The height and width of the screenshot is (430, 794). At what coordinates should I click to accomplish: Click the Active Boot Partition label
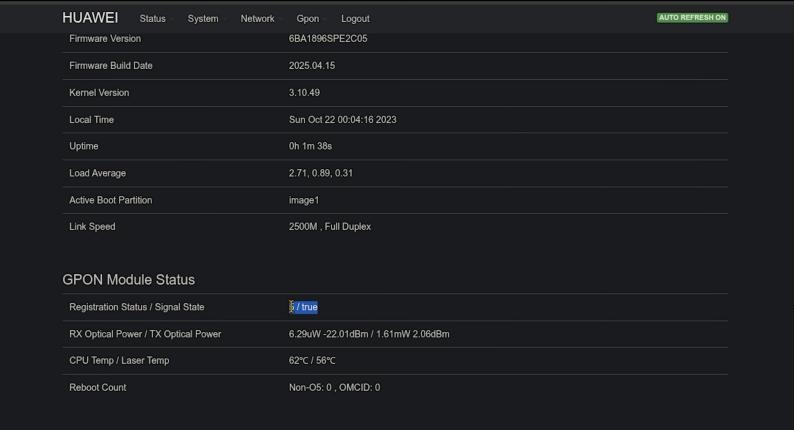coord(111,200)
